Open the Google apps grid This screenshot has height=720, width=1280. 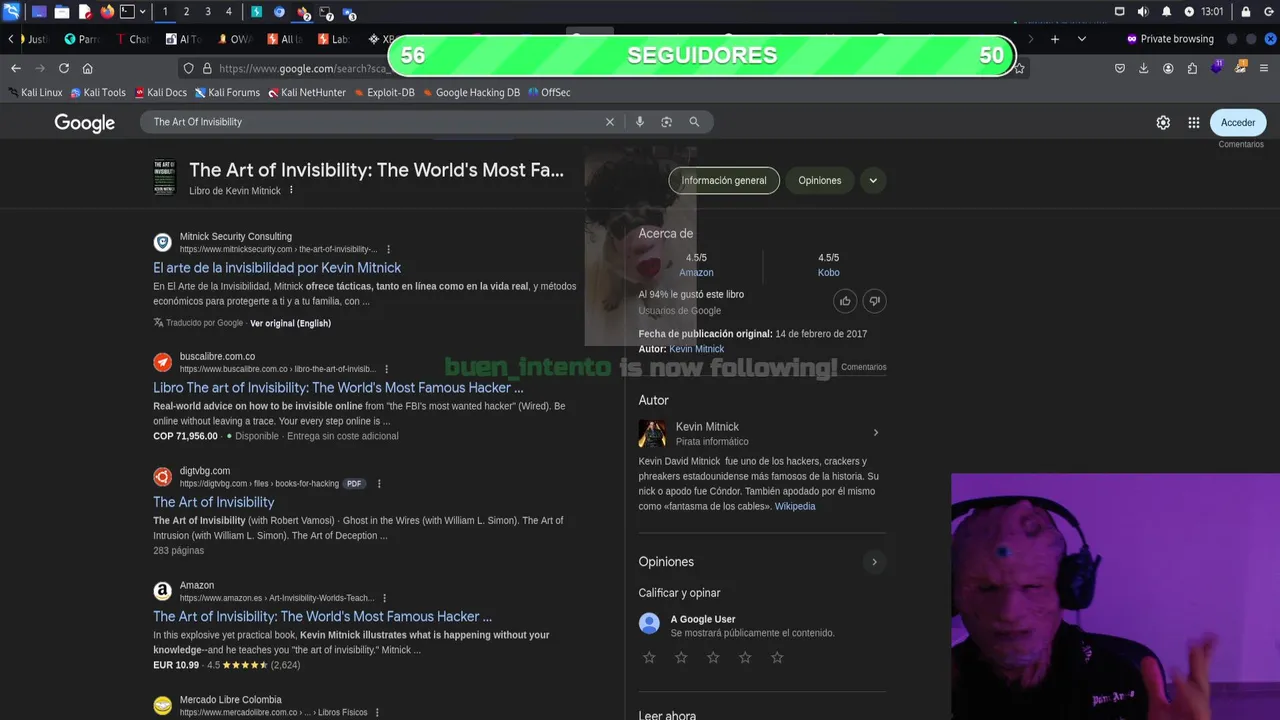pyautogui.click(x=1194, y=122)
